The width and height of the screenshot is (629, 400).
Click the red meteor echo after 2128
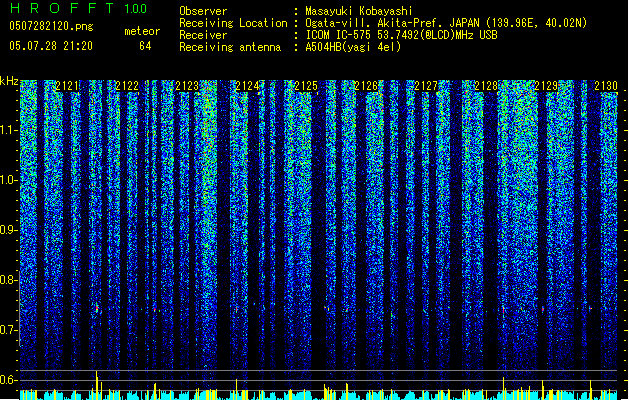[x=503, y=310]
